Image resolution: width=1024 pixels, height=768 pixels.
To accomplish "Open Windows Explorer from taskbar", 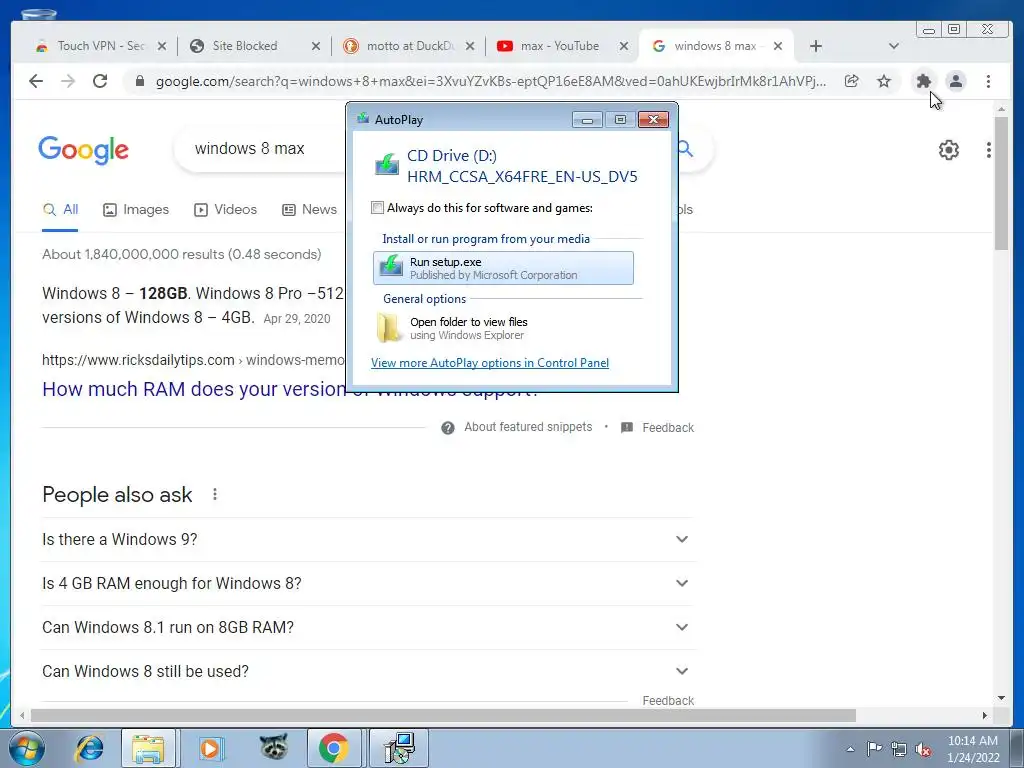I will tap(148, 748).
